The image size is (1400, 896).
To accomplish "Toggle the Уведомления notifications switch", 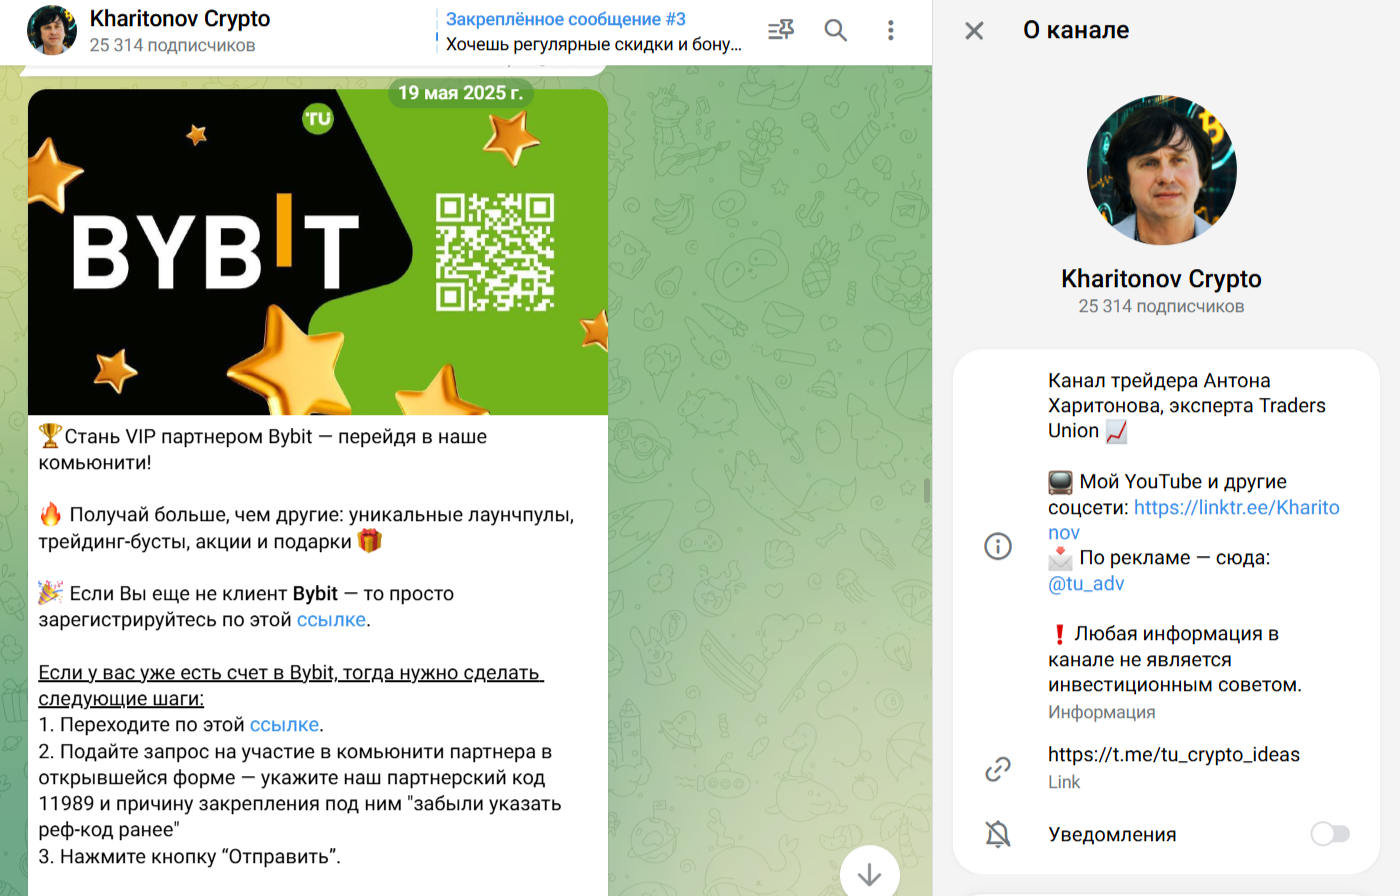I will tap(1330, 834).
